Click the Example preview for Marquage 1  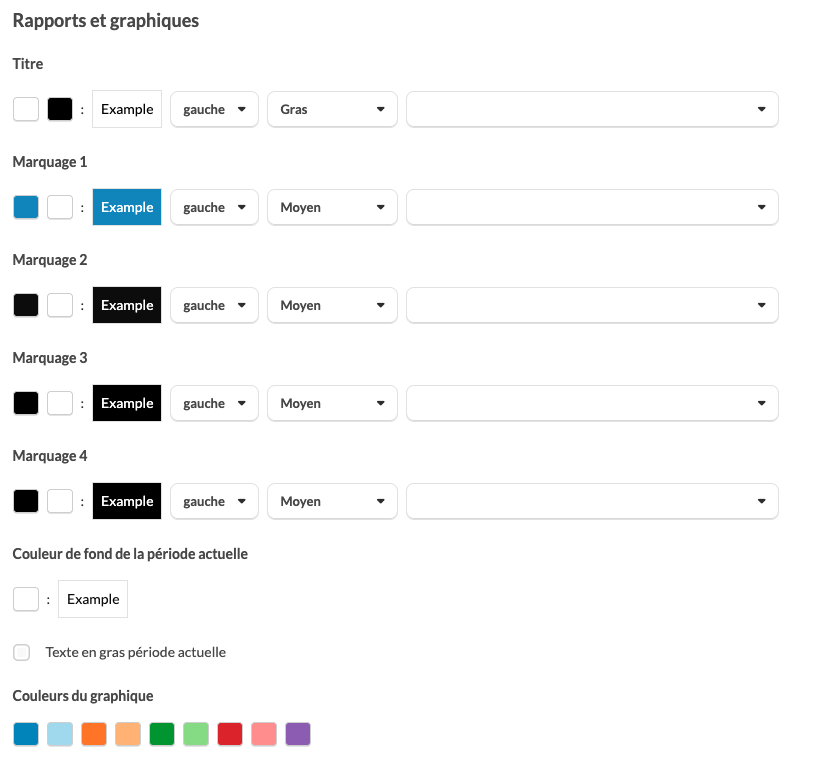[127, 207]
